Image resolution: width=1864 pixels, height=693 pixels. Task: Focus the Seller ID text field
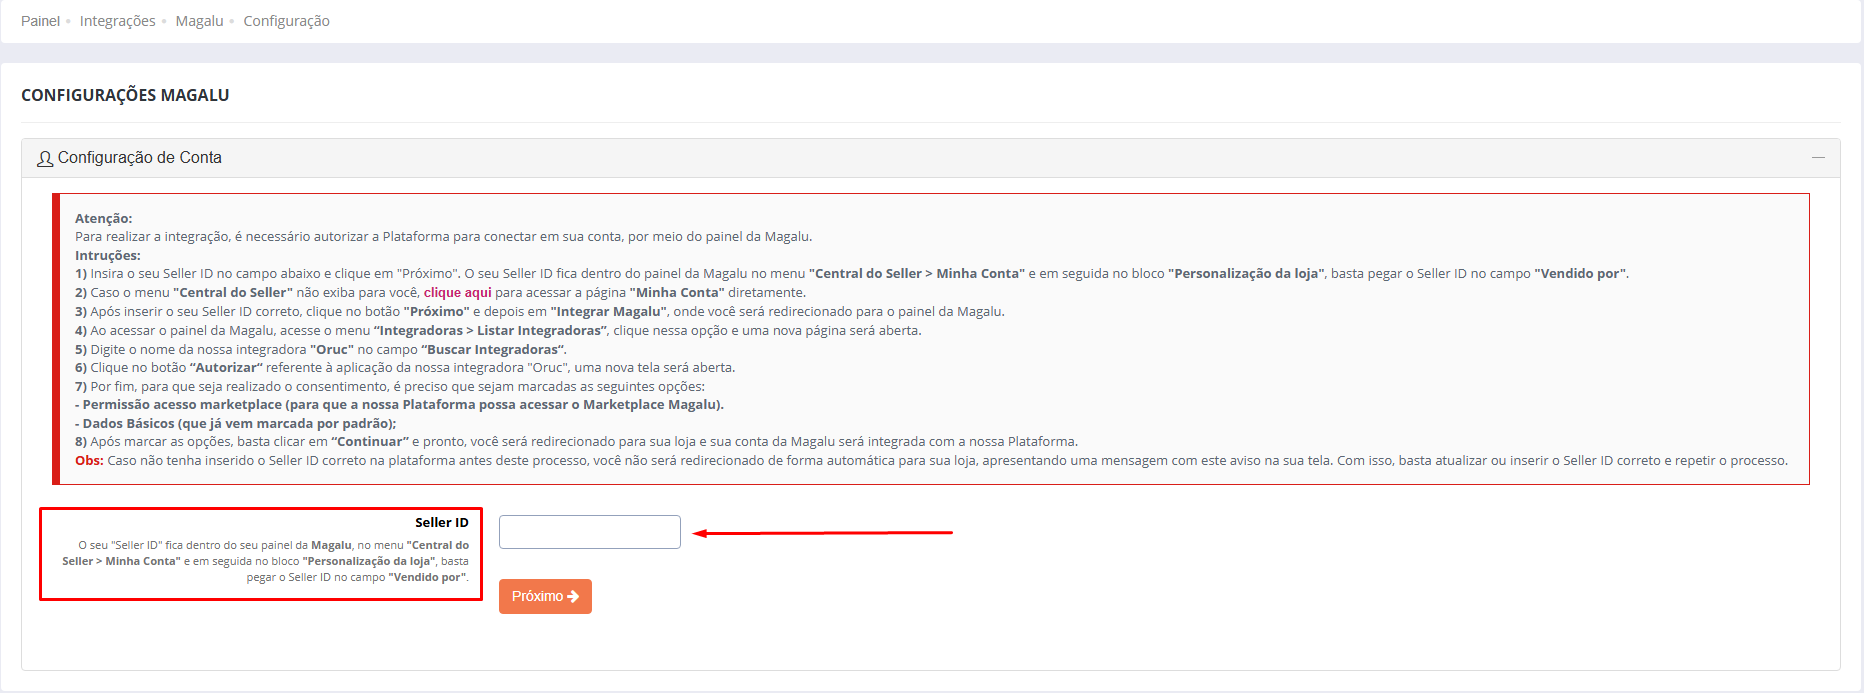point(589,532)
